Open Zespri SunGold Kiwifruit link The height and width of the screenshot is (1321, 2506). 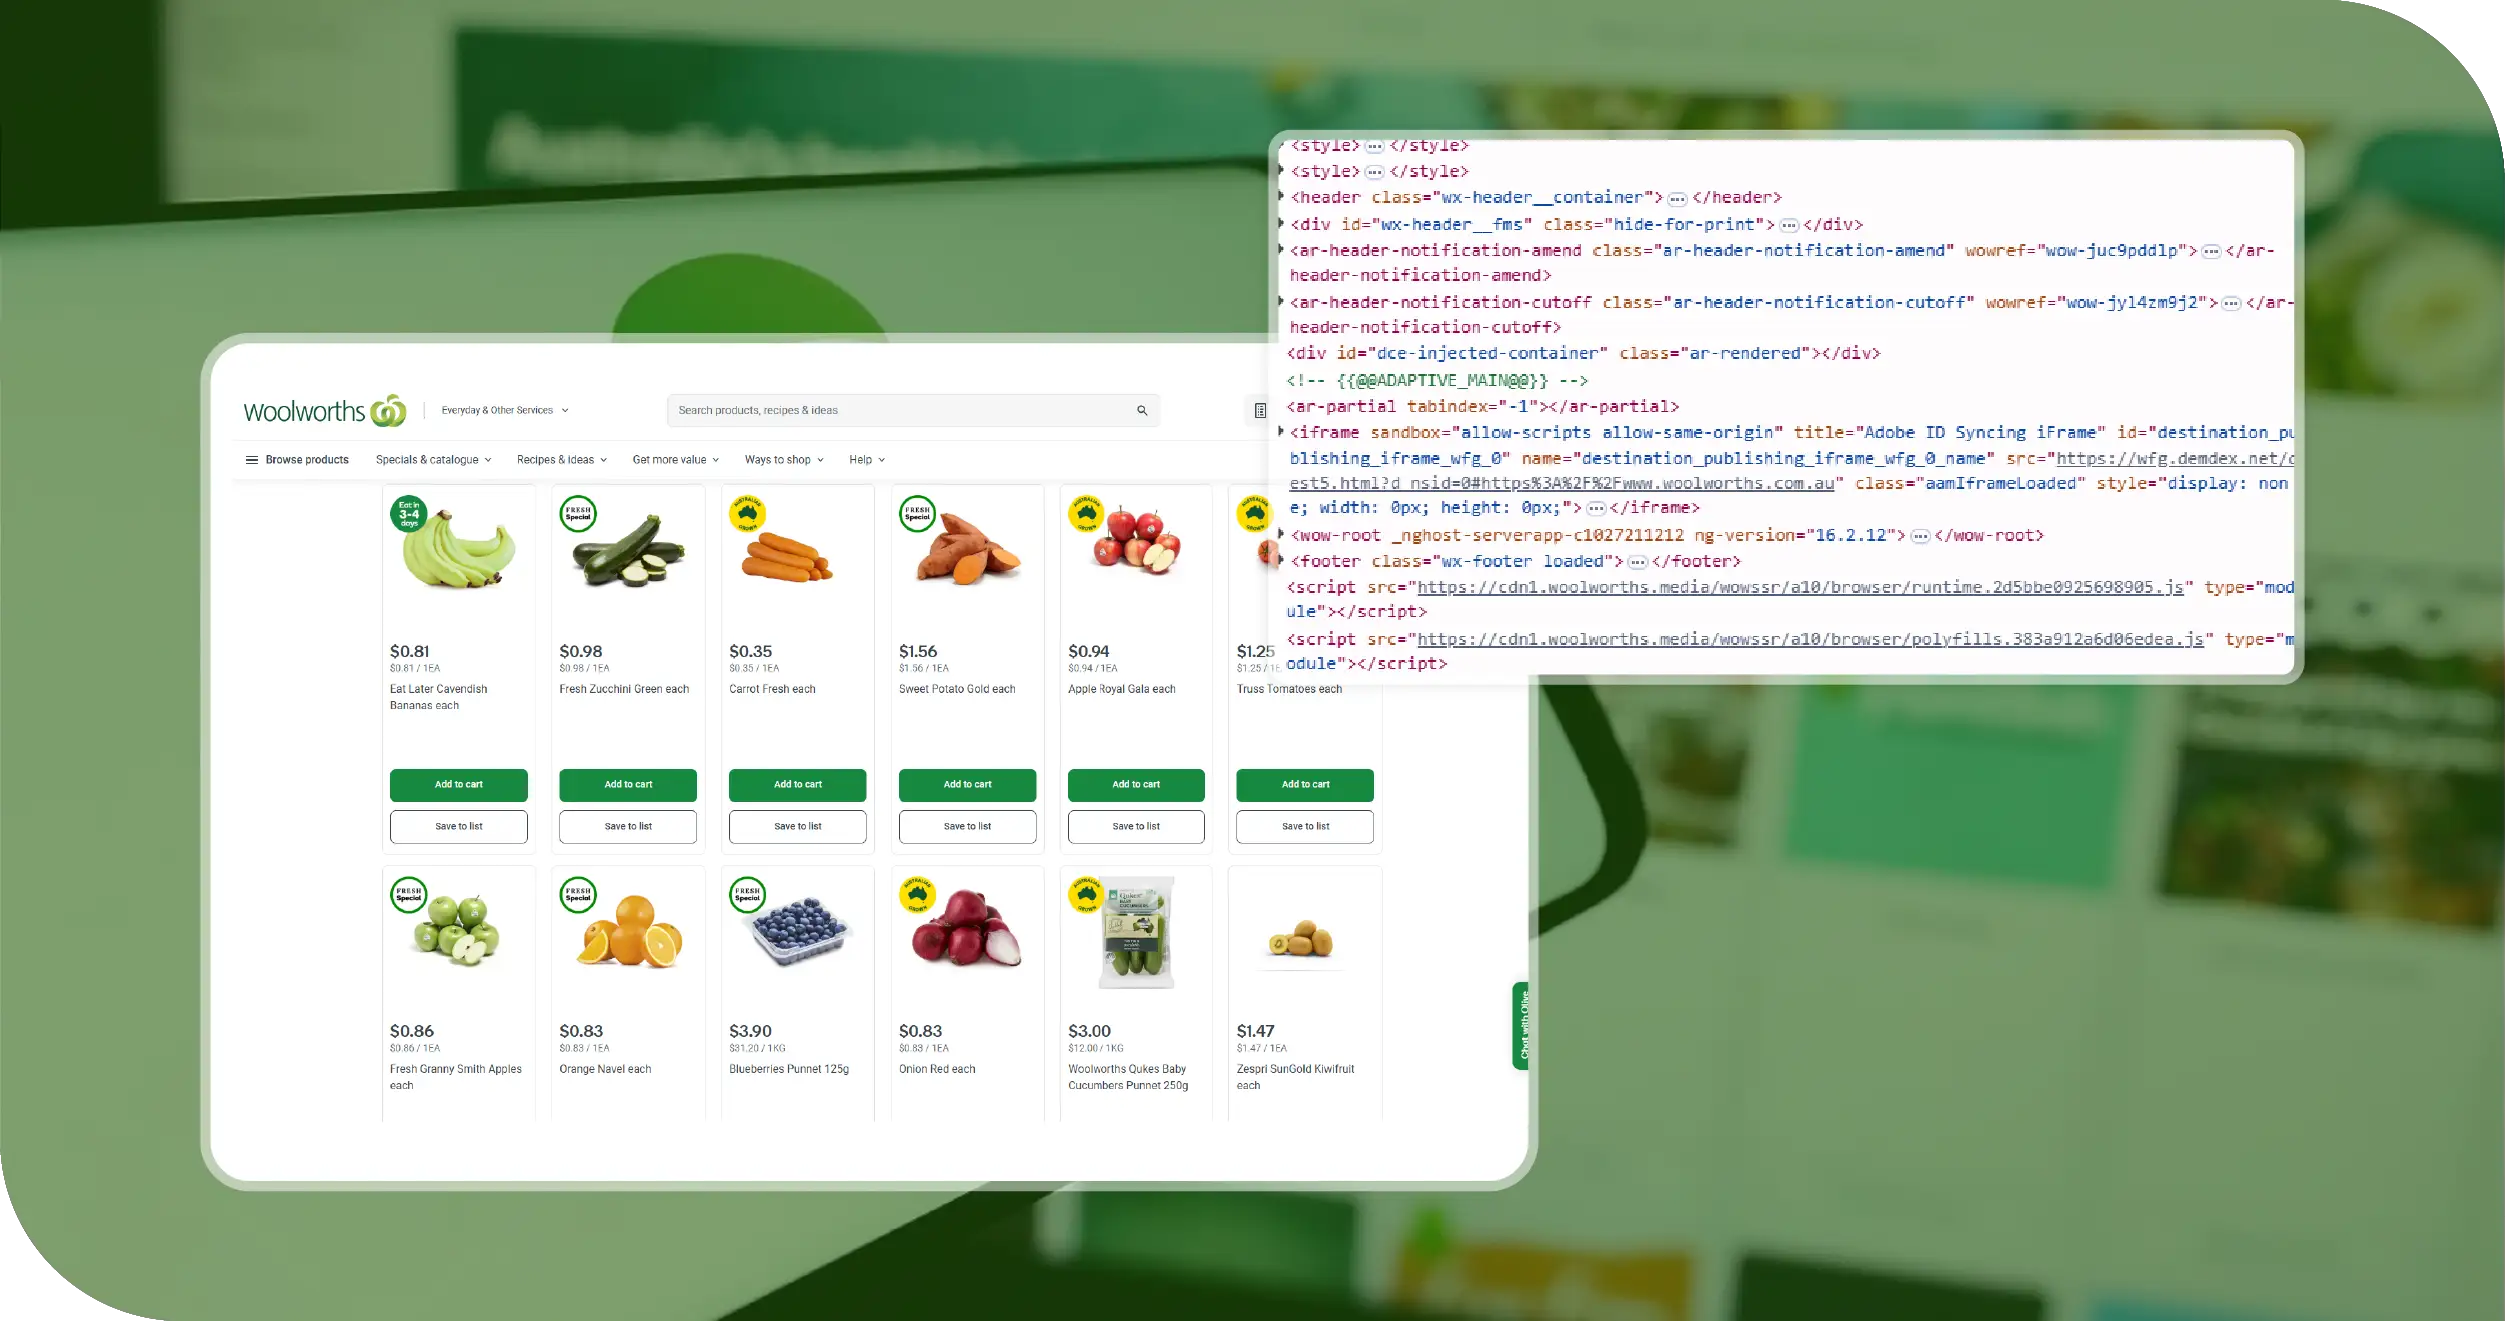point(1295,1077)
